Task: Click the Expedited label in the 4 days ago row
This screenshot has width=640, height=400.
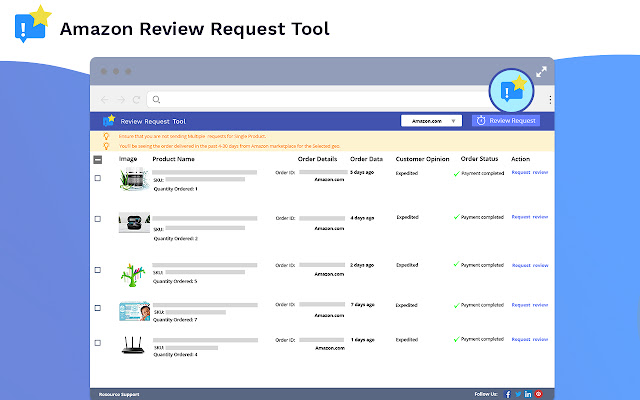Action: click(407, 217)
